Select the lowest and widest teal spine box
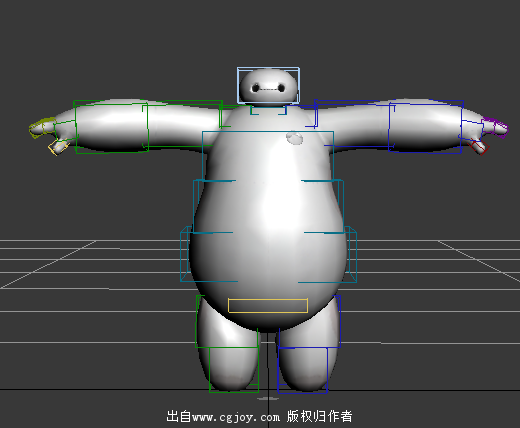520x428 pixels. click(268, 254)
